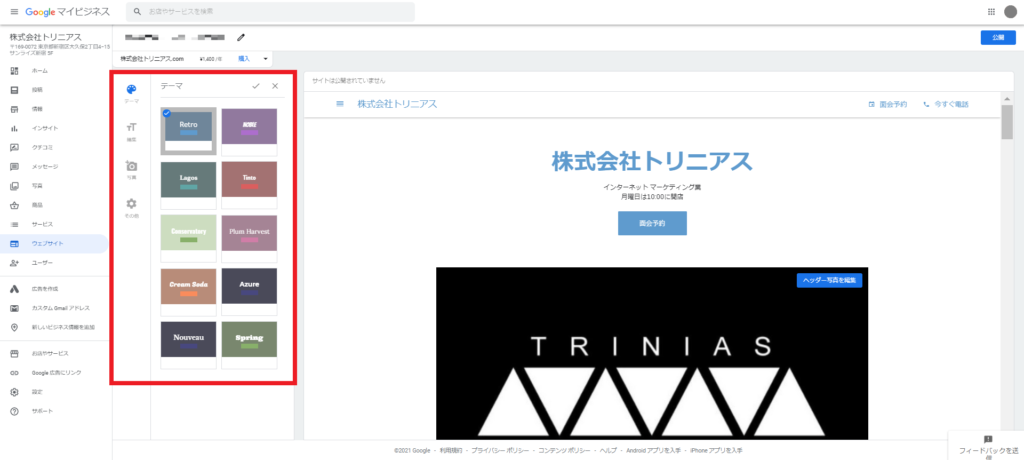
Task: Open the preview site's hamburger menu
Action: pos(340,104)
